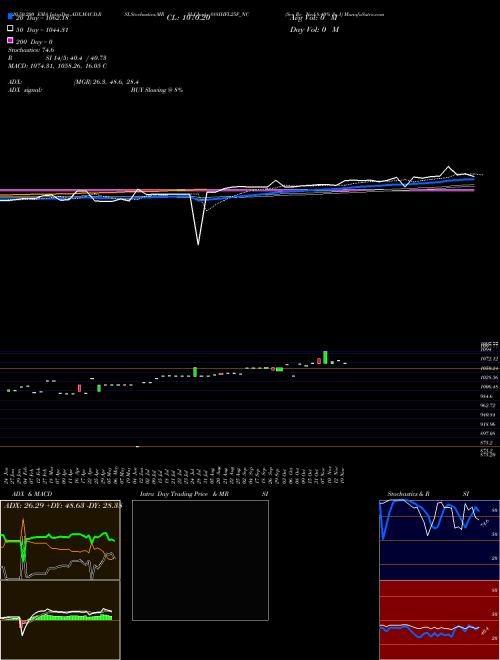Click the 873.2 price axis label

point(487,442)
